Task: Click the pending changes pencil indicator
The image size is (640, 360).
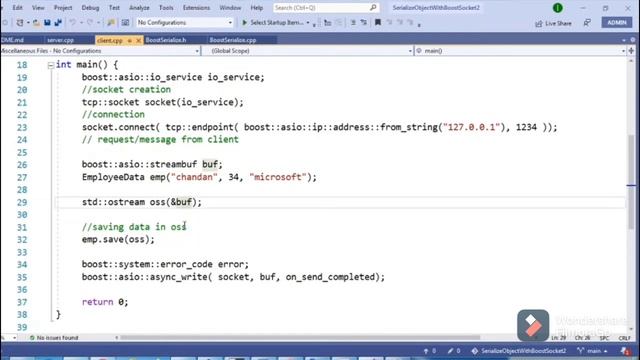Action: pyautogui.click(x=453, y=351)
